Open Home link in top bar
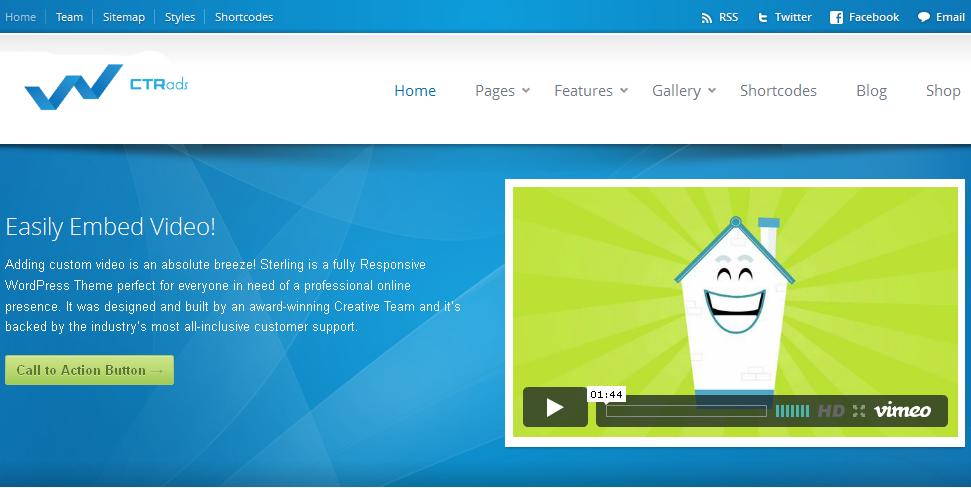Screen dimensions: 971x488 20,17
